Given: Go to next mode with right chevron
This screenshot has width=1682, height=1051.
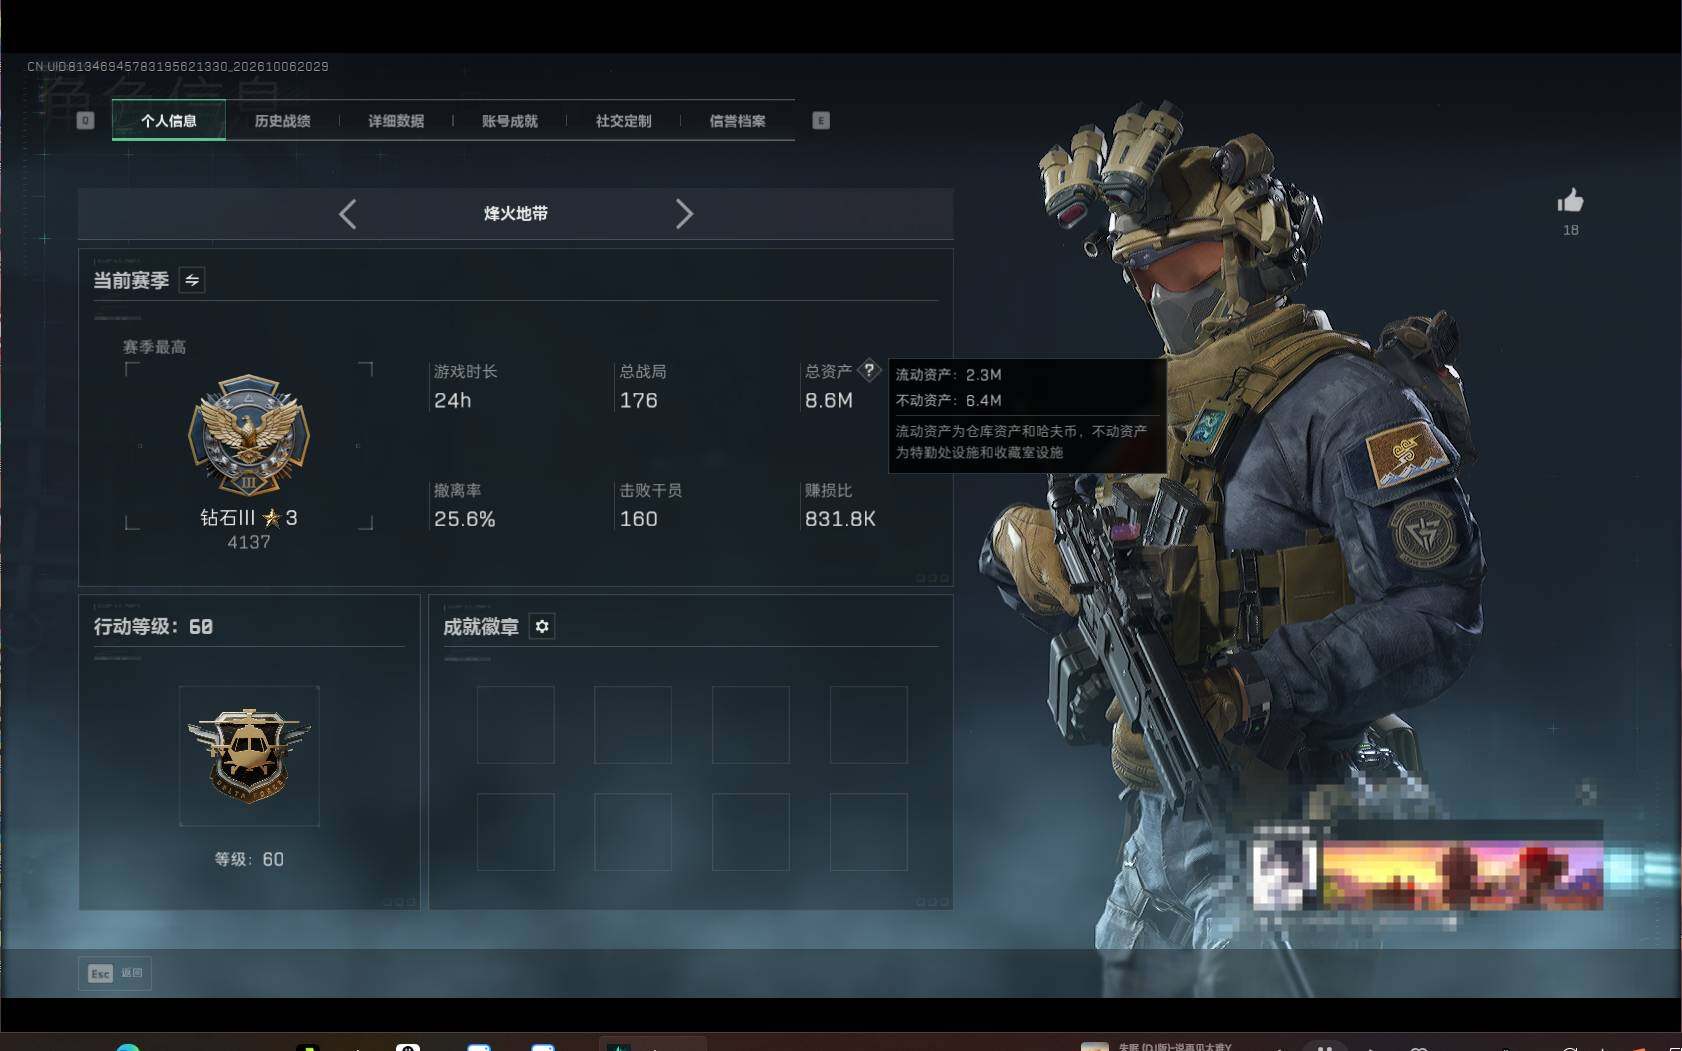Looking at the screenshot, I should point(684,214).
